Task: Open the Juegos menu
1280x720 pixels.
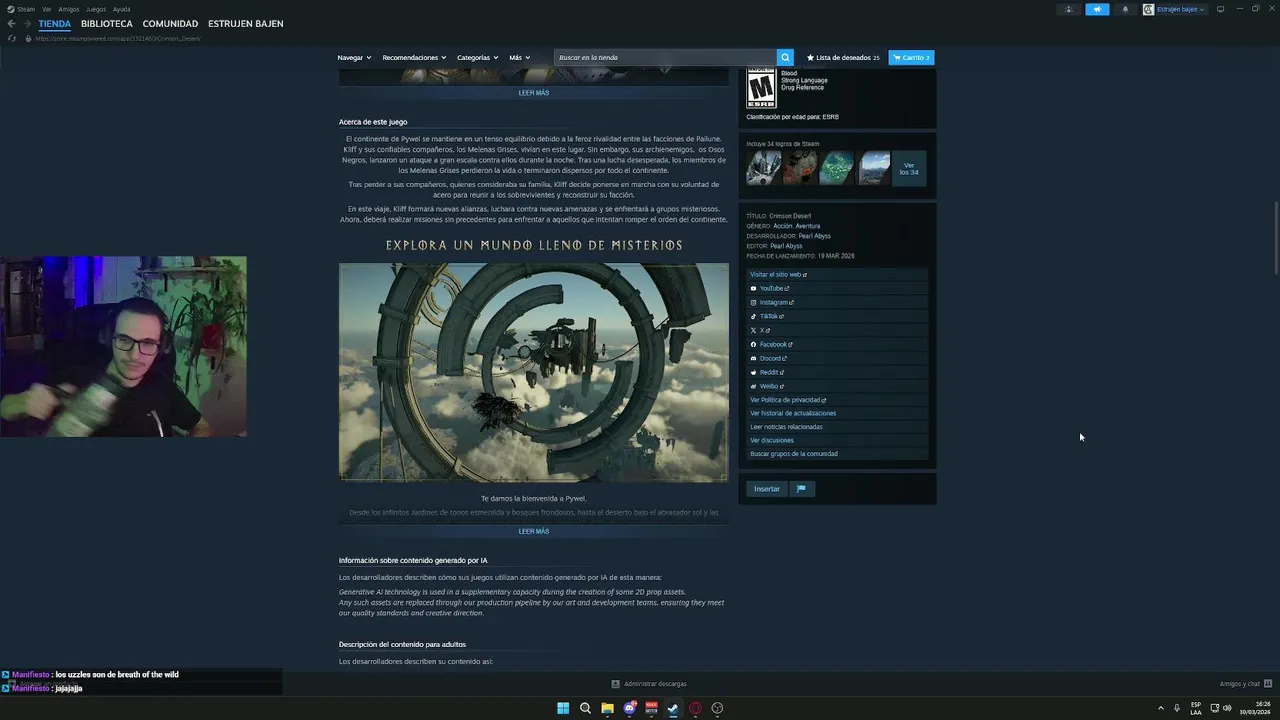Action: click(96, 9)
